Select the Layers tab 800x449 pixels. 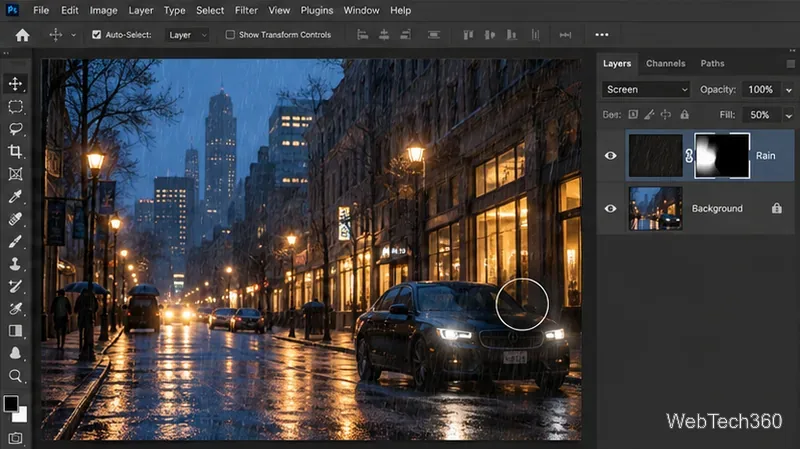pos(617,63)
